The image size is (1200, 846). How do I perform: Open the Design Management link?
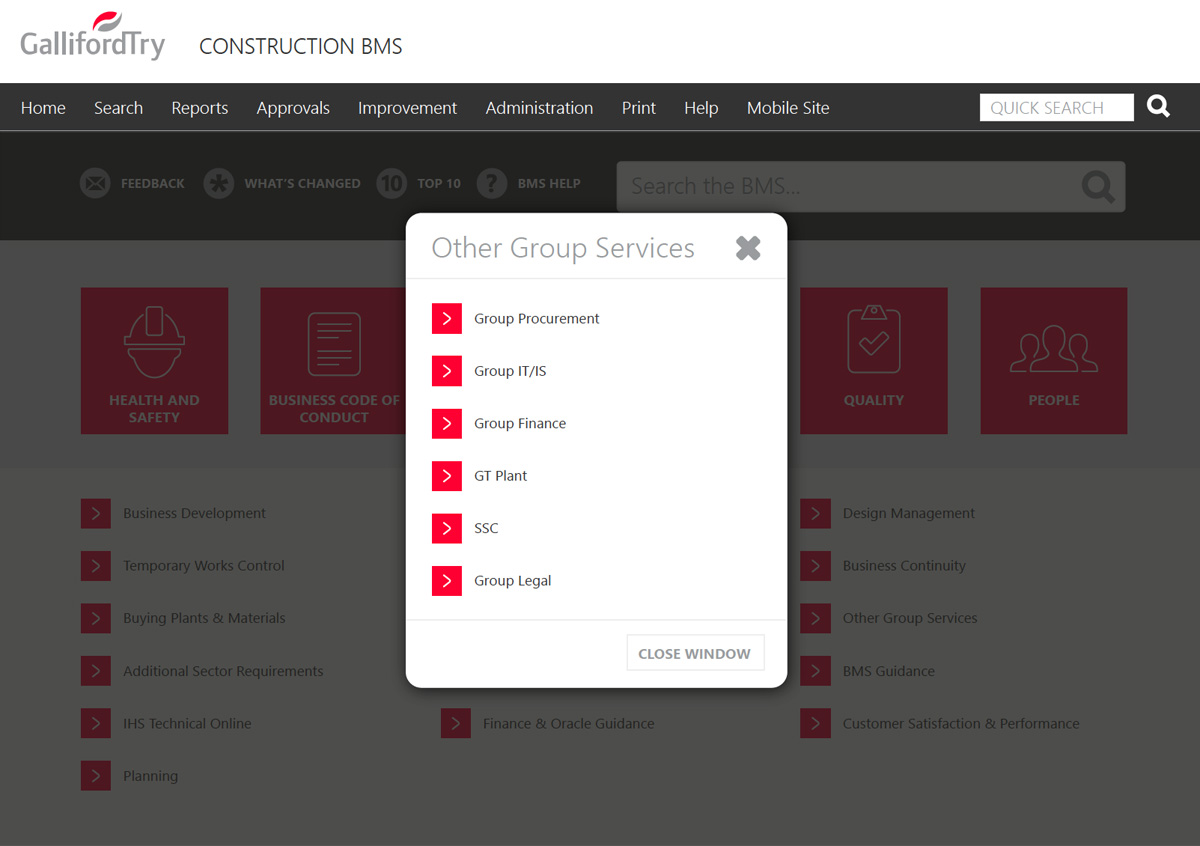[x=909, y=513]
